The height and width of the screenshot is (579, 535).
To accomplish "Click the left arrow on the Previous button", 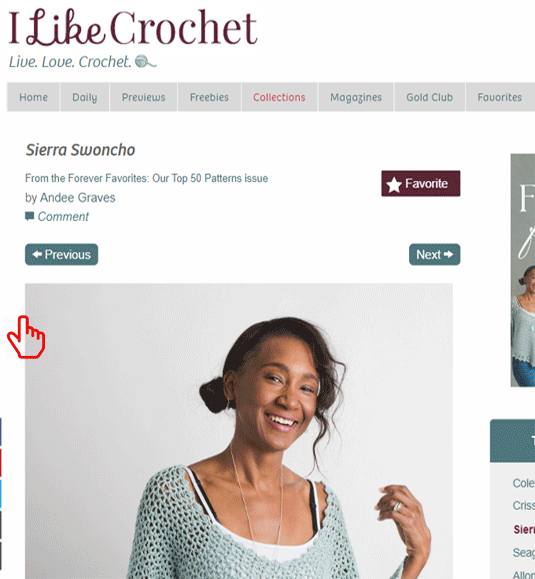I will click(x=37, y=254).
